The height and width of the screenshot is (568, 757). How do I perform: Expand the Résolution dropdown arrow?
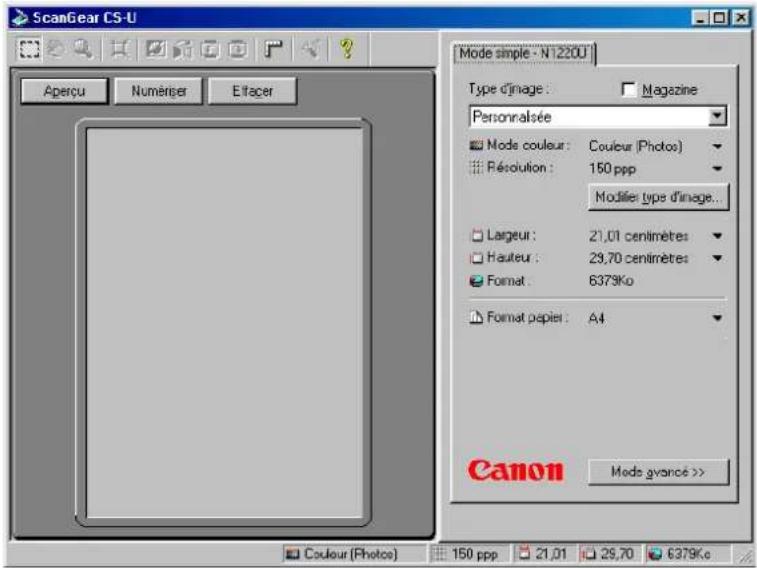[717, 168]
